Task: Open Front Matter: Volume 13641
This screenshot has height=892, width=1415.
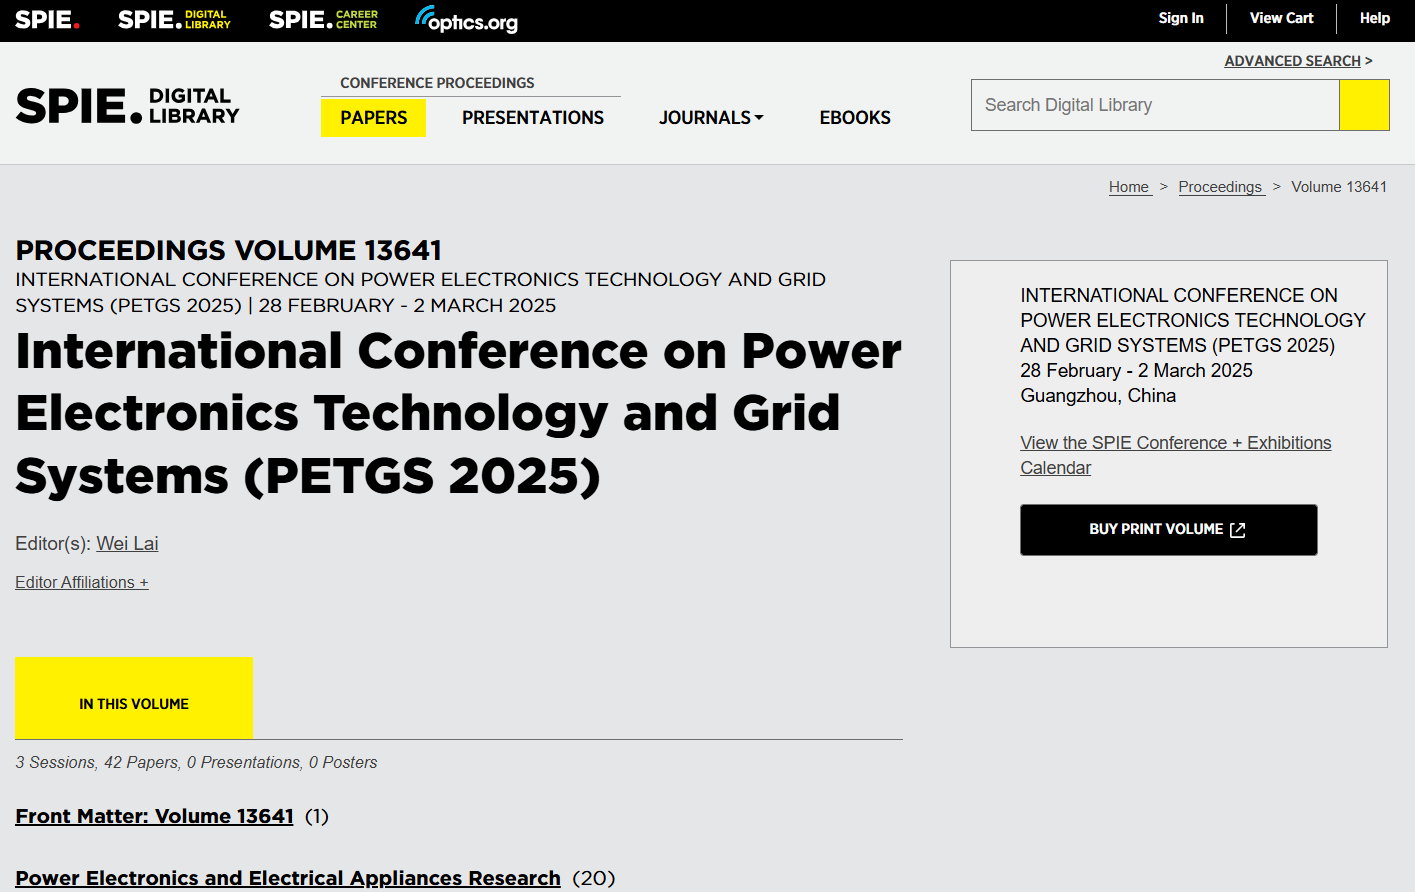Action: (154, 816)
